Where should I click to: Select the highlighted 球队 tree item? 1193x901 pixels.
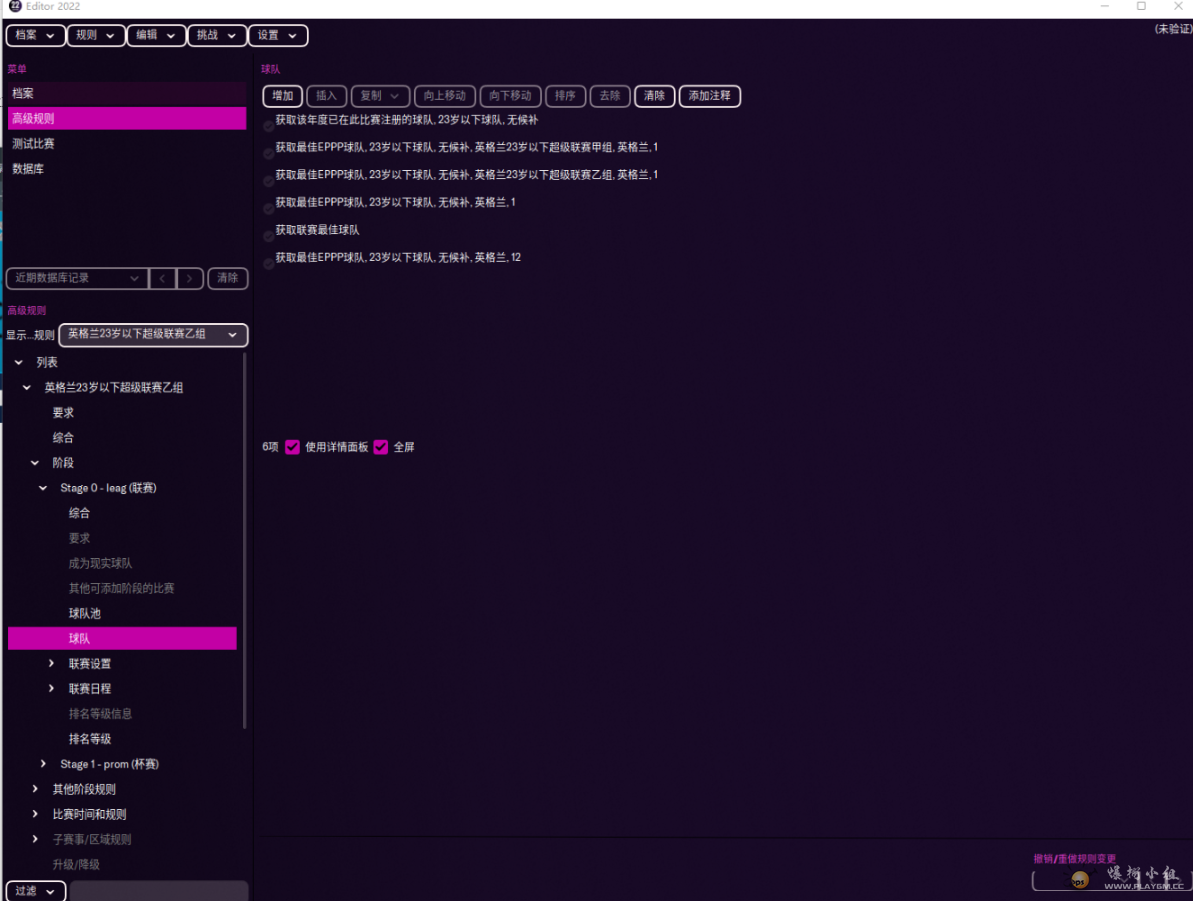click(122, 639)
